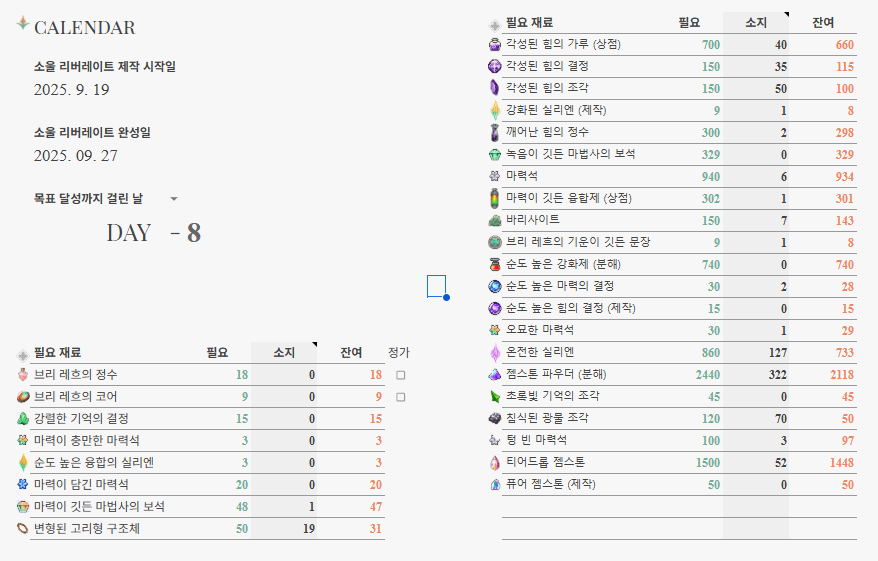Click the 오묘한 마력석 icon
878x561 pixels.
point(494,330)
